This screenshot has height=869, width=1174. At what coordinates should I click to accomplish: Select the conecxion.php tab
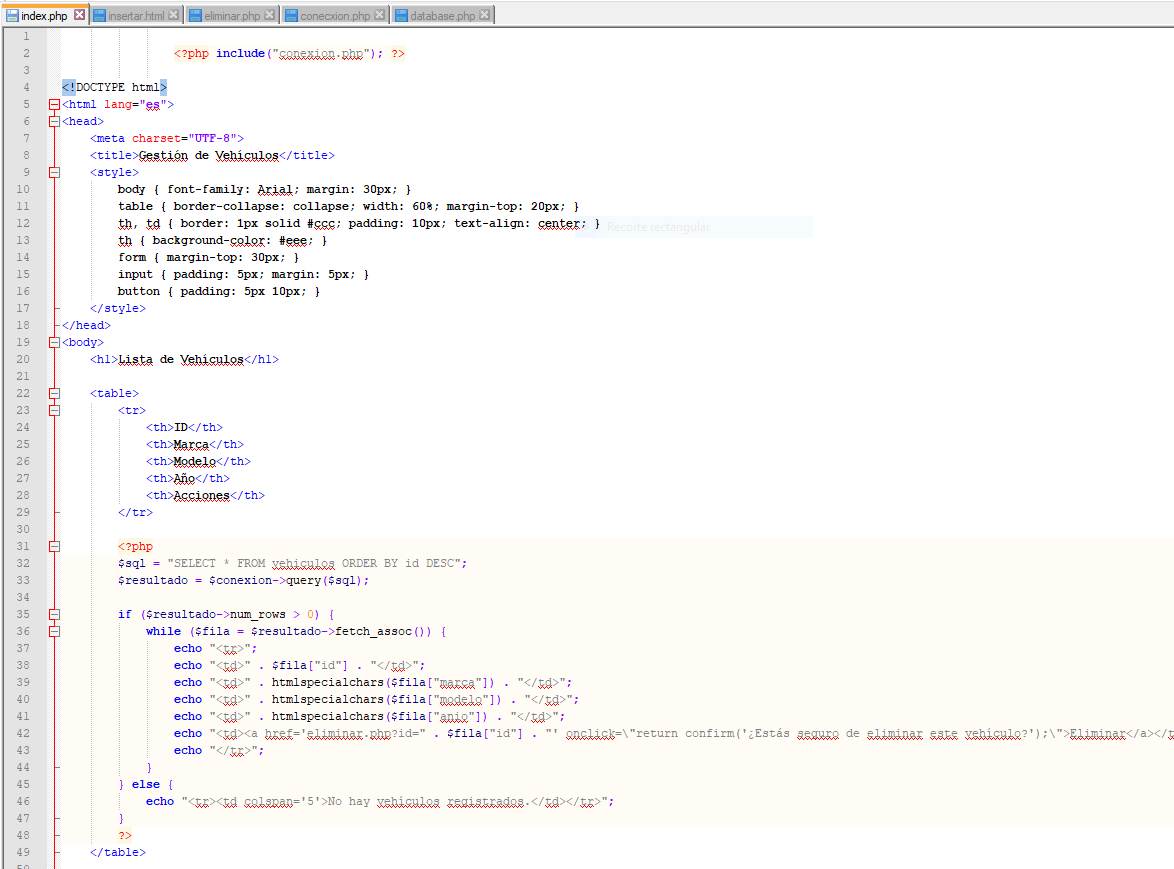click(334, 16)
